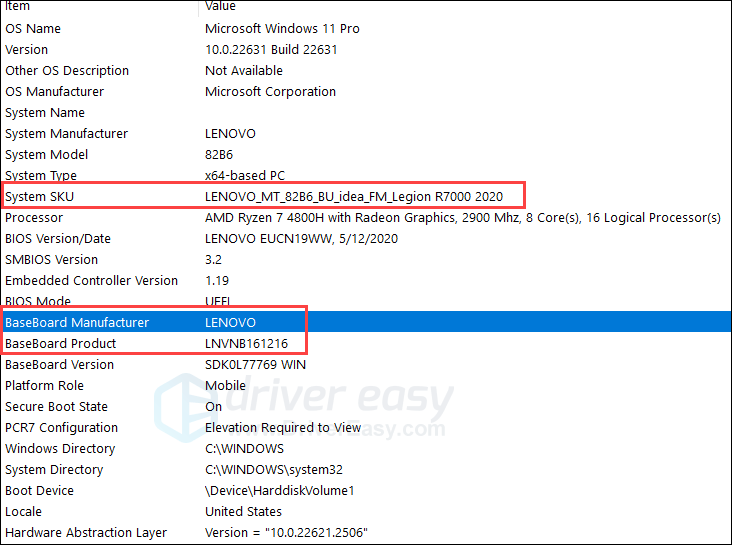Select the System Type row label
The image size is (732, 545).
[x=41, y=176]
